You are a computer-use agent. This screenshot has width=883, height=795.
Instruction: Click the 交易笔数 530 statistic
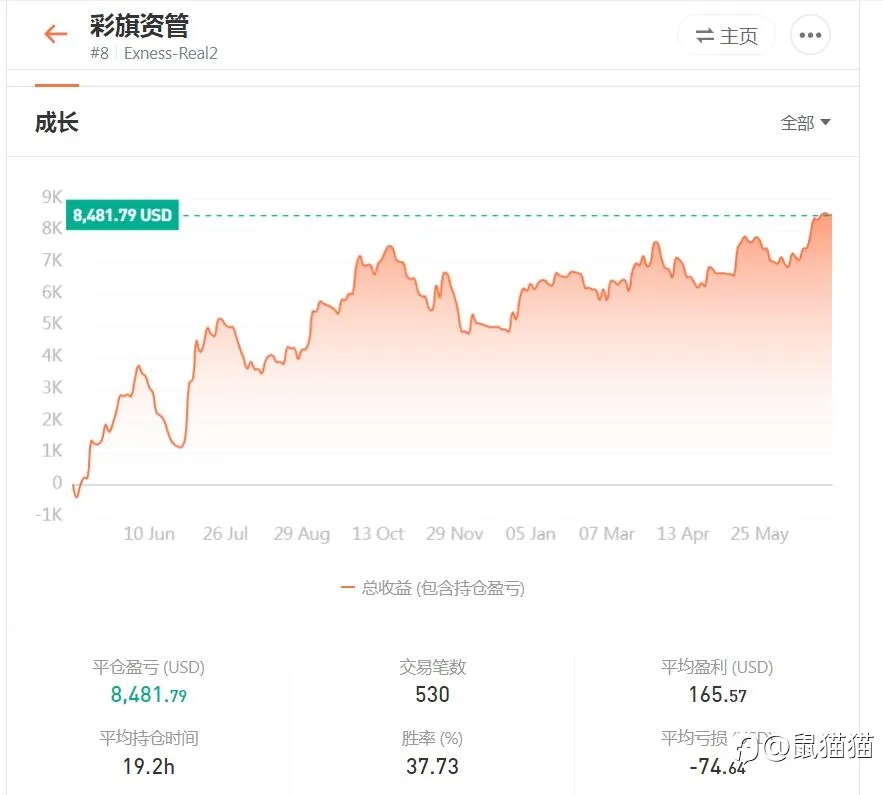point(432,694)
